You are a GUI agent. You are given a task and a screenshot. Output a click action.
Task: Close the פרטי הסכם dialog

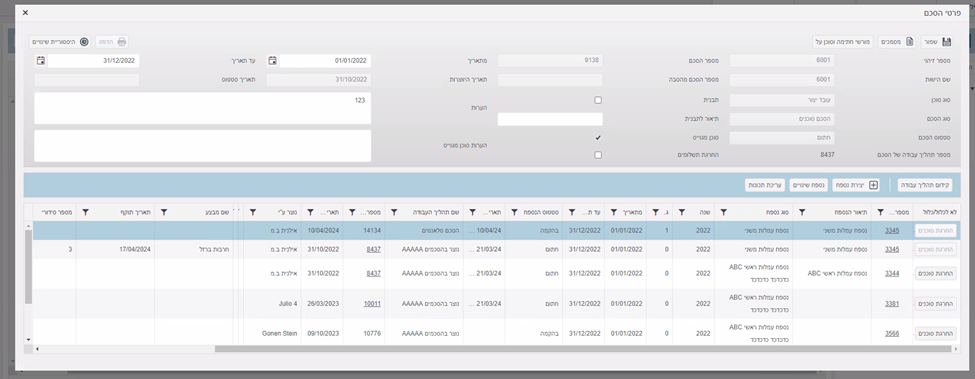click(25, 12)
